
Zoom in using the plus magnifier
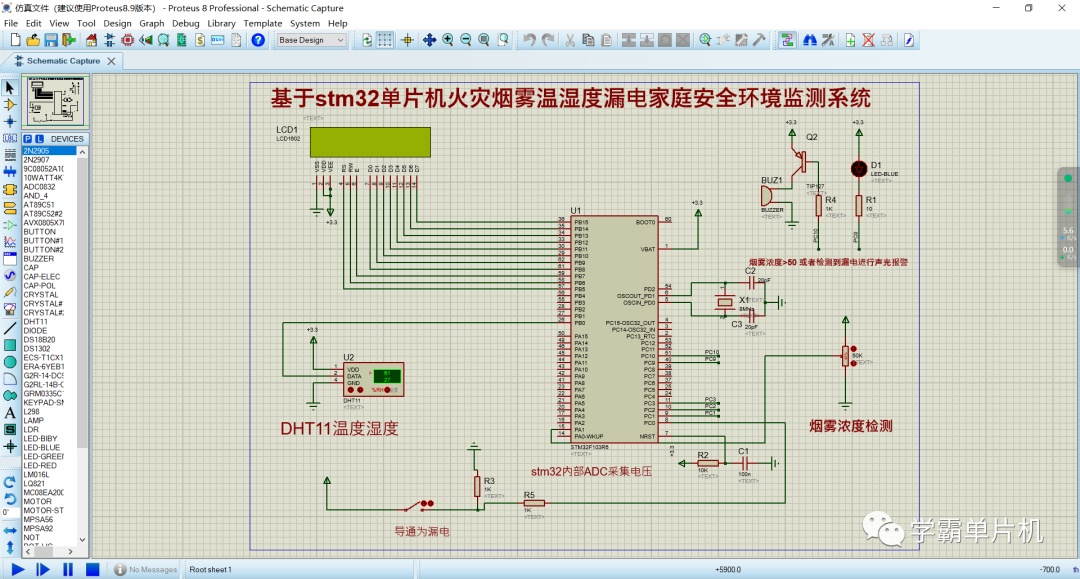pyautogui.click(x=448, y=40)
